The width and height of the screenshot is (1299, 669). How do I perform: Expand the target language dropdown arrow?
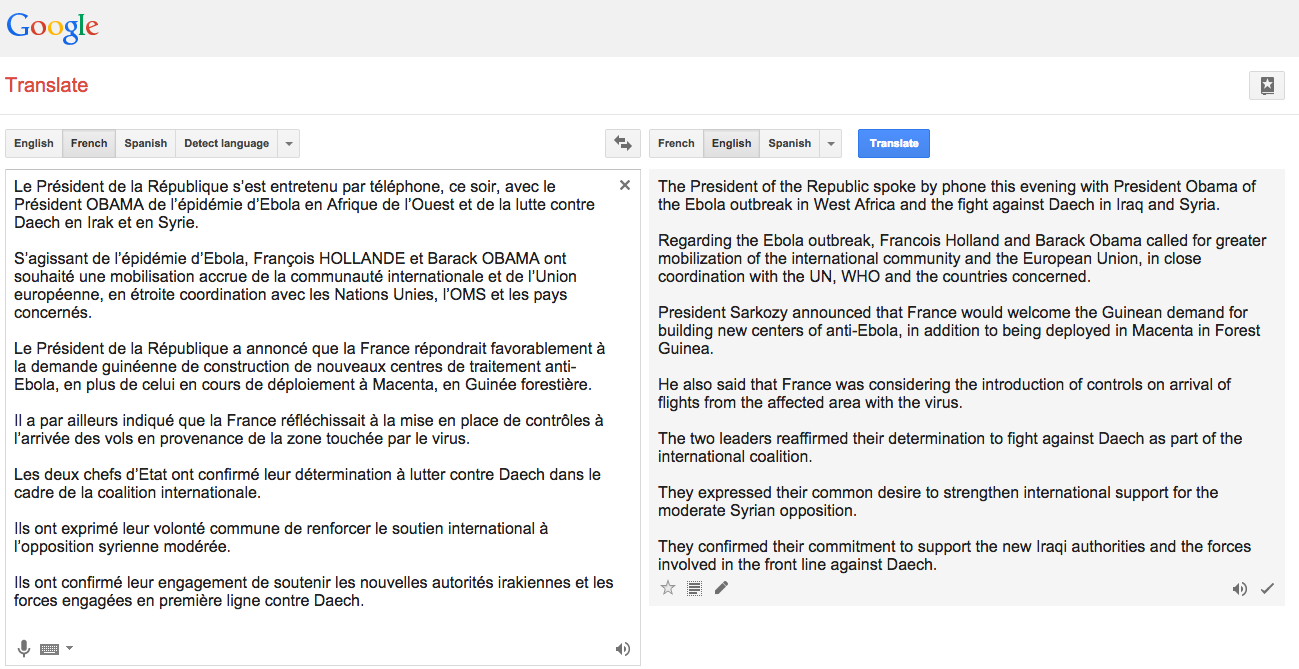(831, 143)
